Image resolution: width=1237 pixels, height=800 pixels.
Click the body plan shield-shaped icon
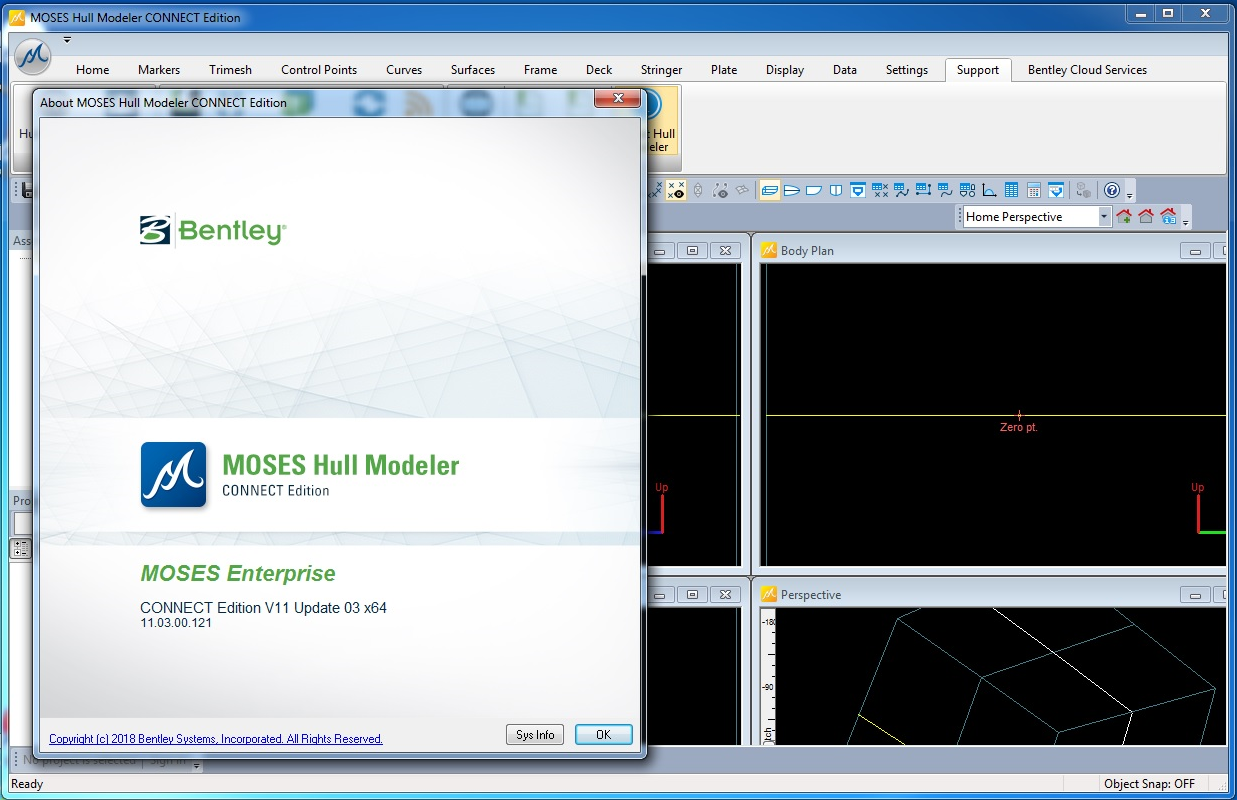click(836, 190)
